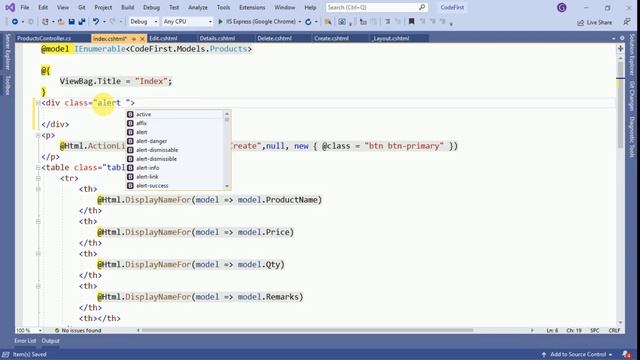Click the Save All icon

tap(82, 22)
